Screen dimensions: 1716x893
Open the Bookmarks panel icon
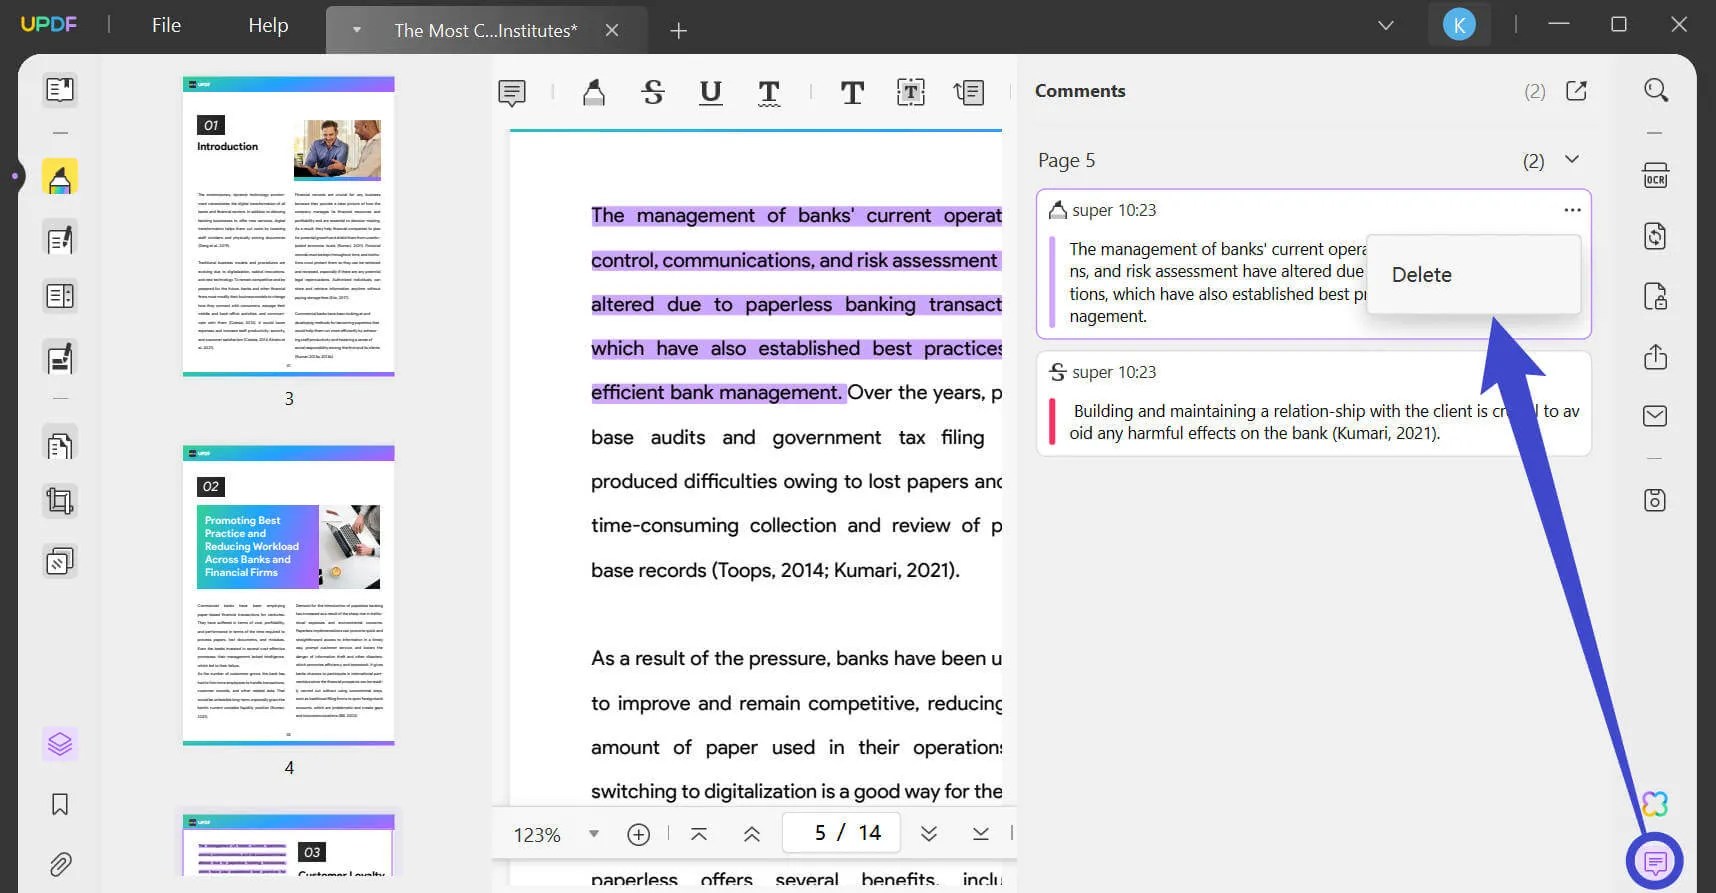[60, 804]
